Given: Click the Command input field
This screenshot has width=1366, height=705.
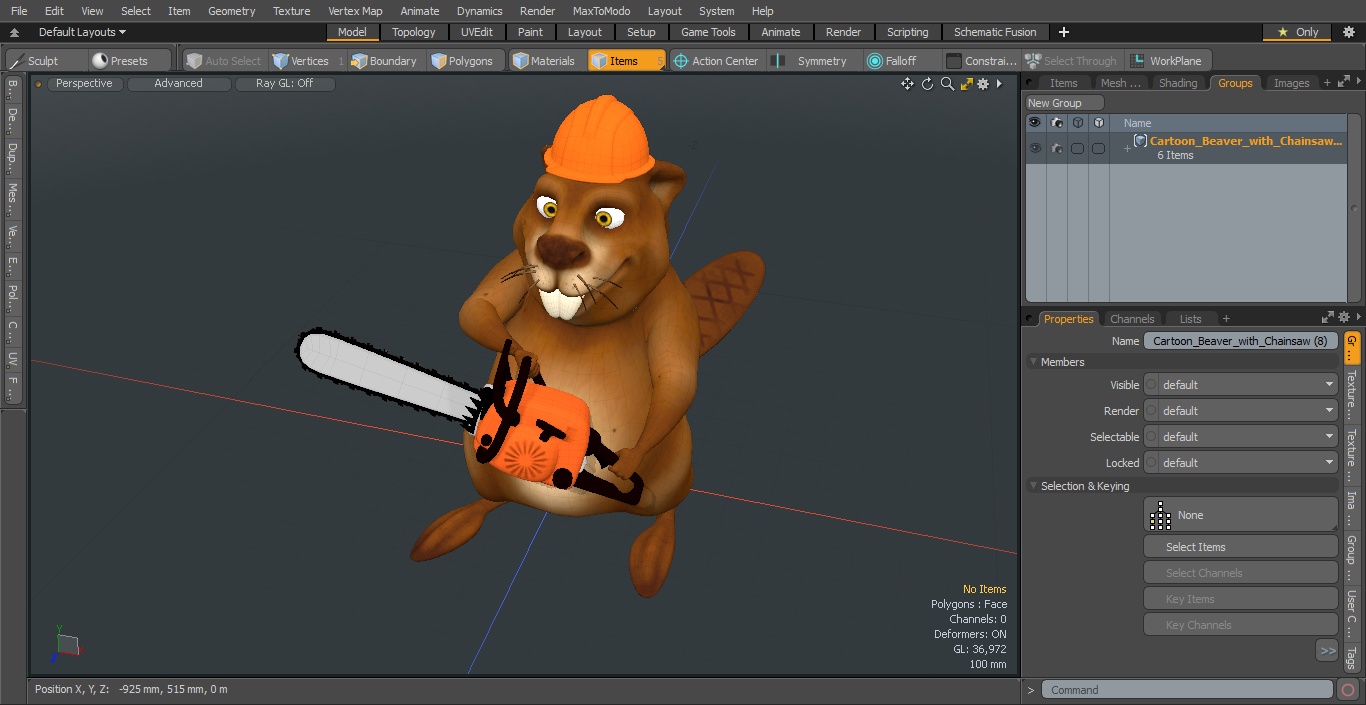Looking at the screenshot, I should tap(1187, 690).
